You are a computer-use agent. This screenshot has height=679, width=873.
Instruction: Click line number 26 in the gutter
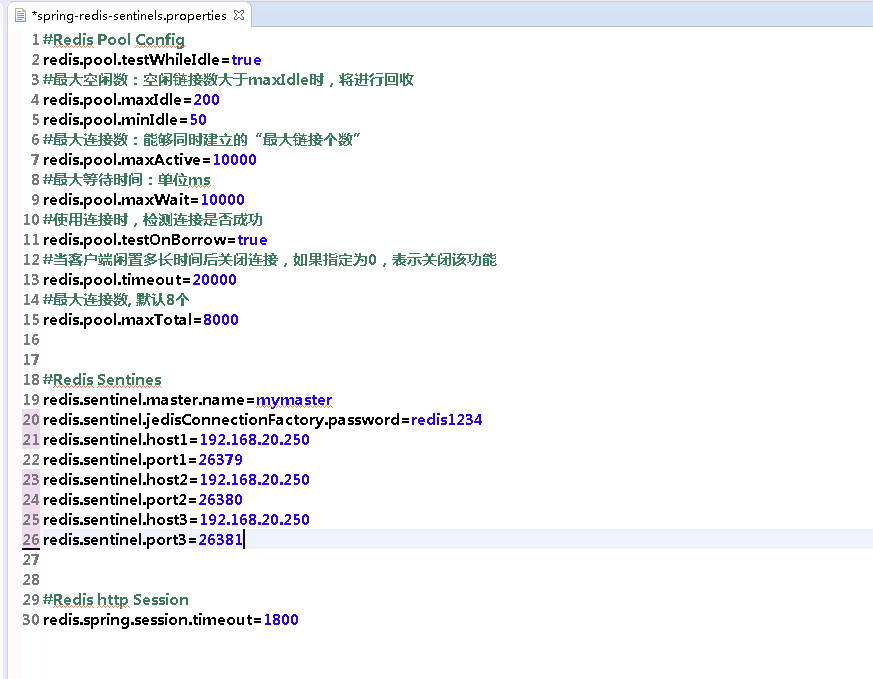[31, 540]
